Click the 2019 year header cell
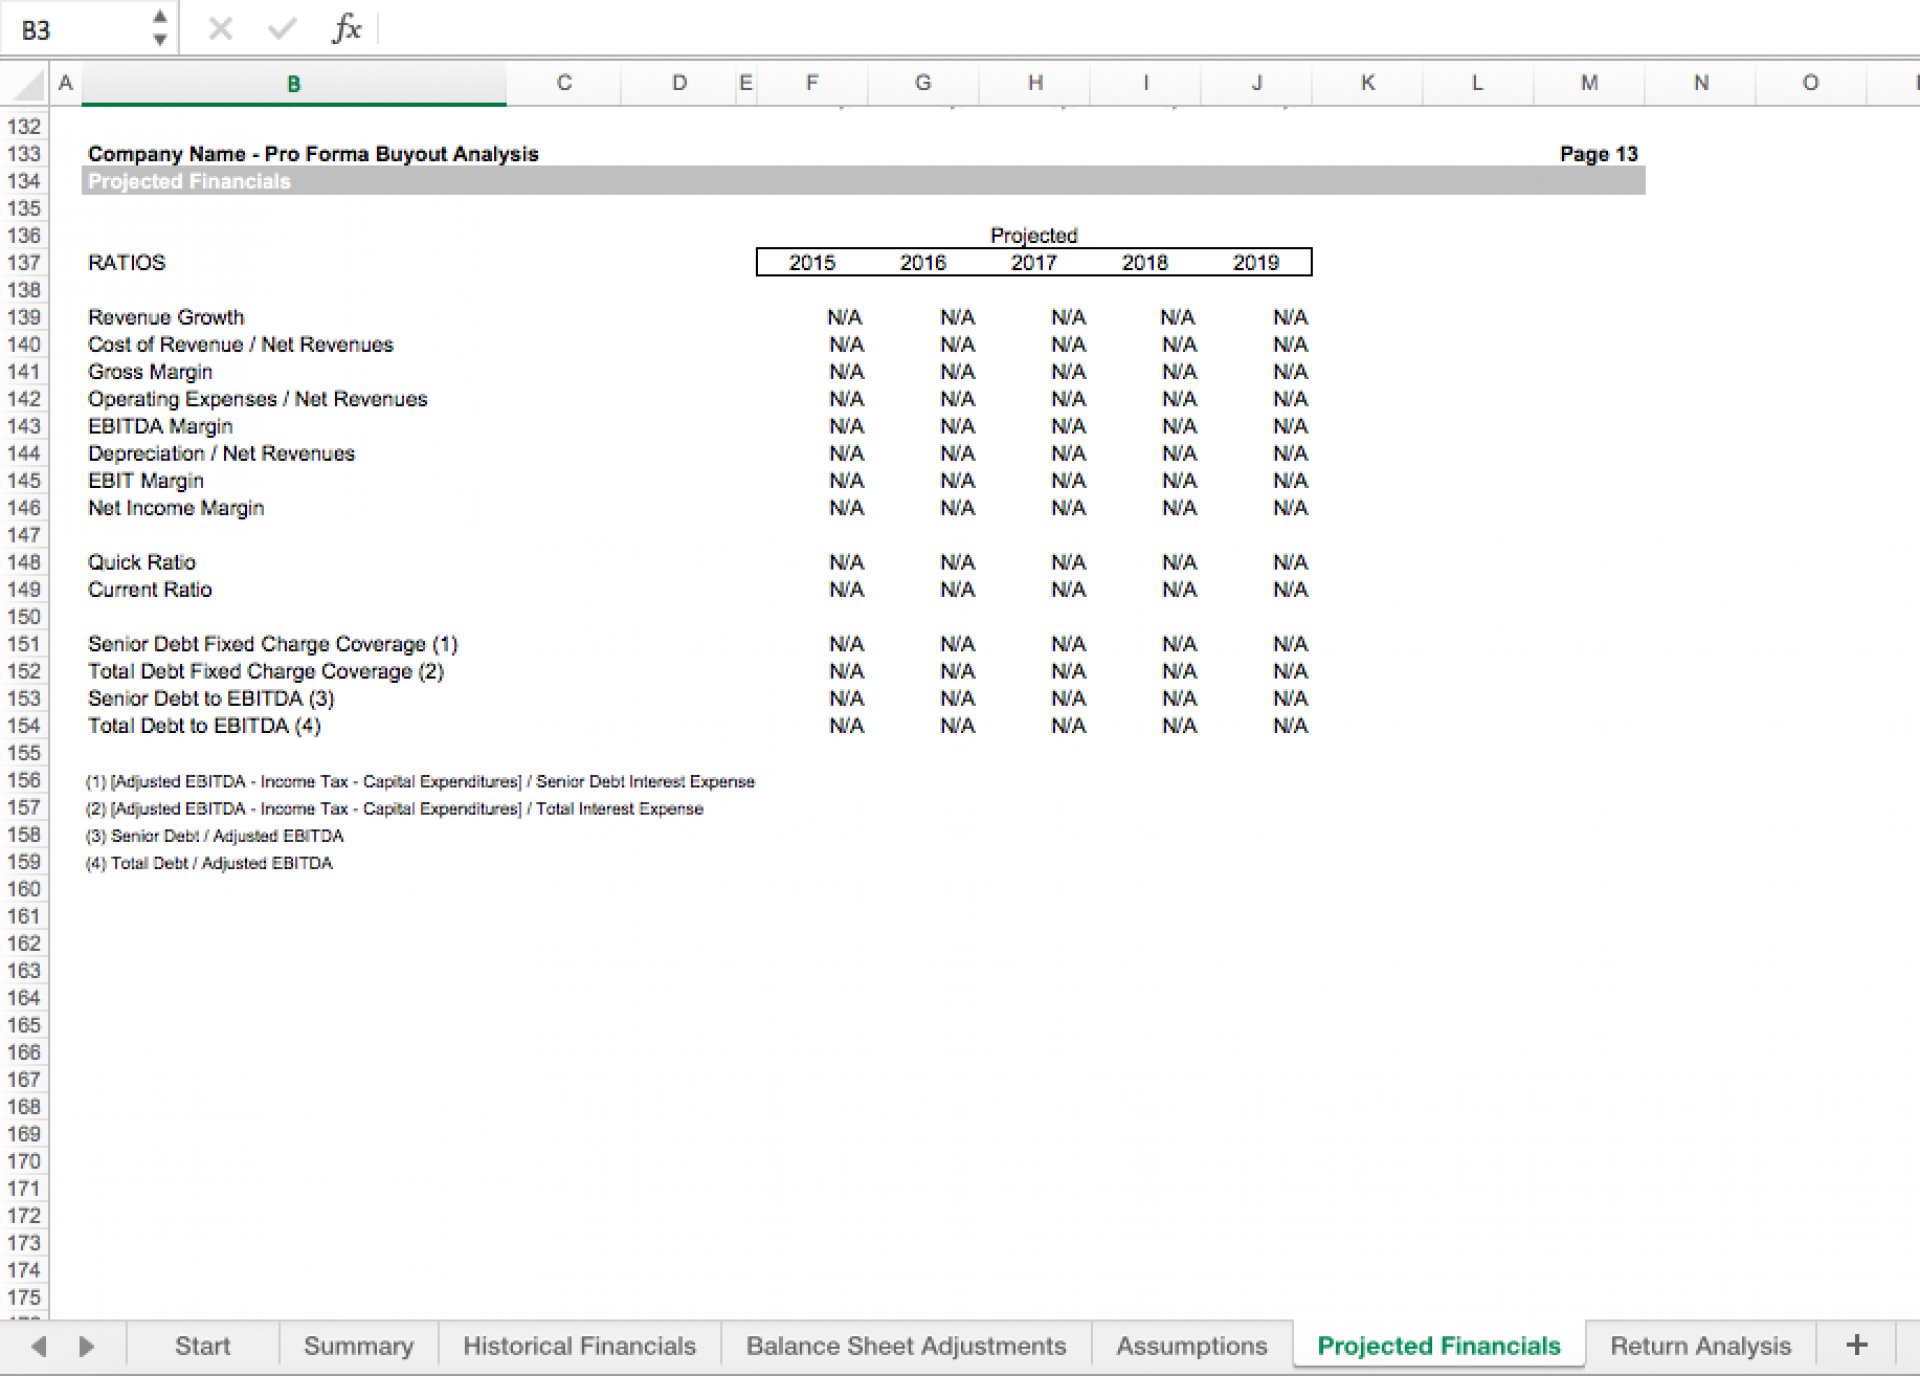The height and width of the screenshot is (1376, 1920). coord(1256,263)
